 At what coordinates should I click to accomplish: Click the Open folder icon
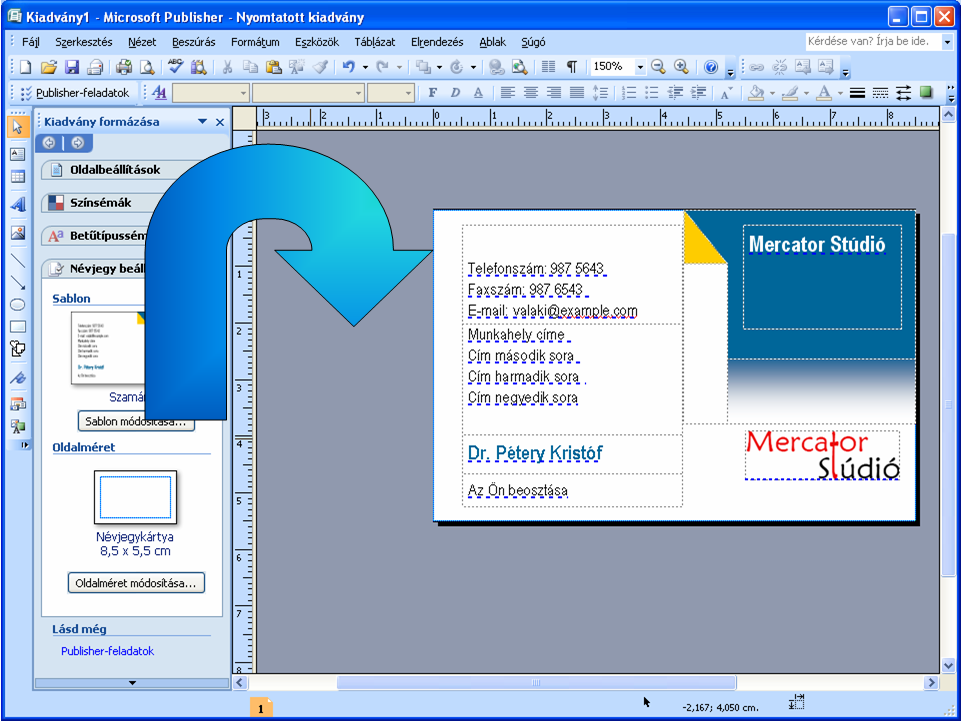[x=48, y=67]
